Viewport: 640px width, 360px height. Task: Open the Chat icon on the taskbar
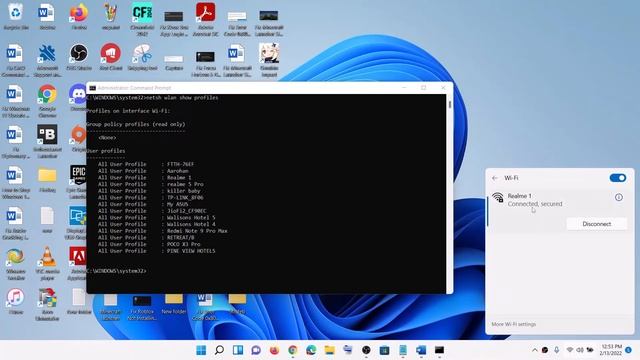pyautogui.click(x=256, y=350)
